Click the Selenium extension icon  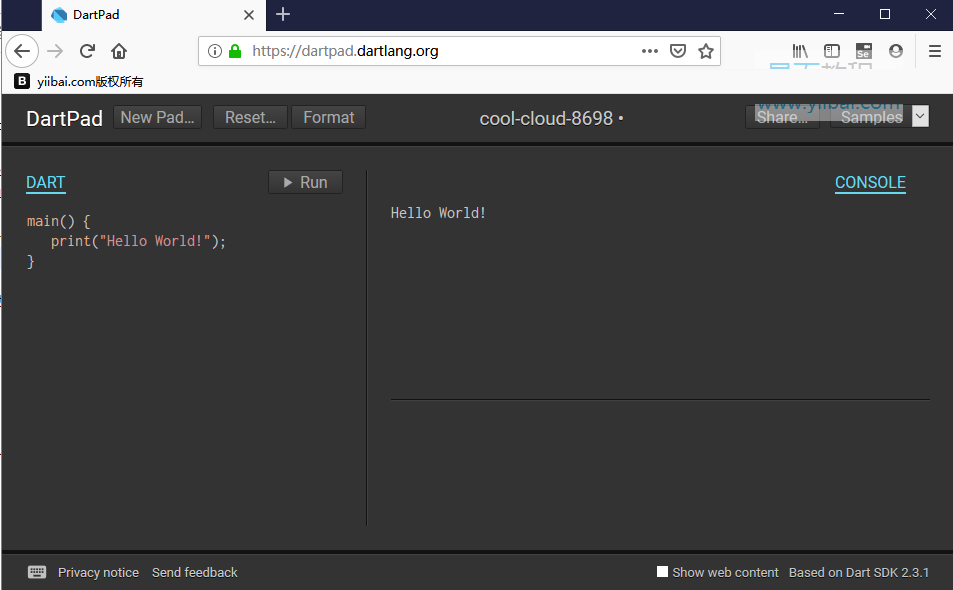click(x=864, y=51)
